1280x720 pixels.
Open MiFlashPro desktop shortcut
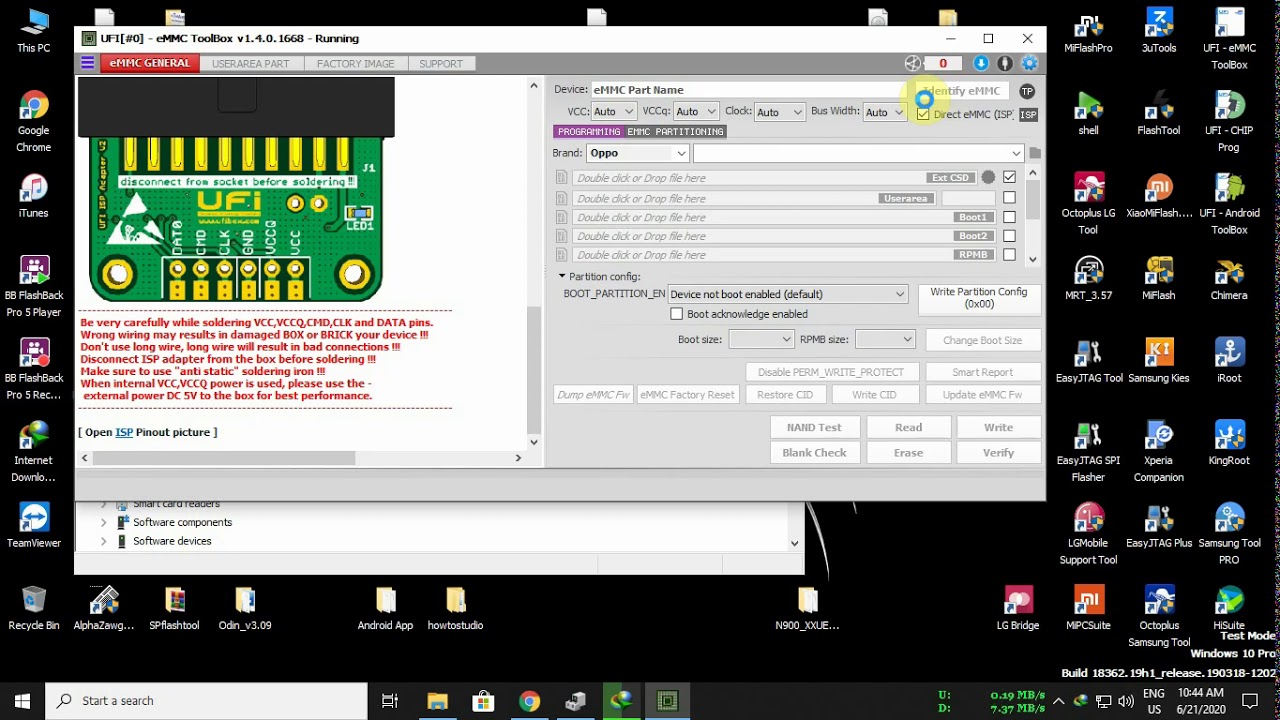click(1088, 33)
